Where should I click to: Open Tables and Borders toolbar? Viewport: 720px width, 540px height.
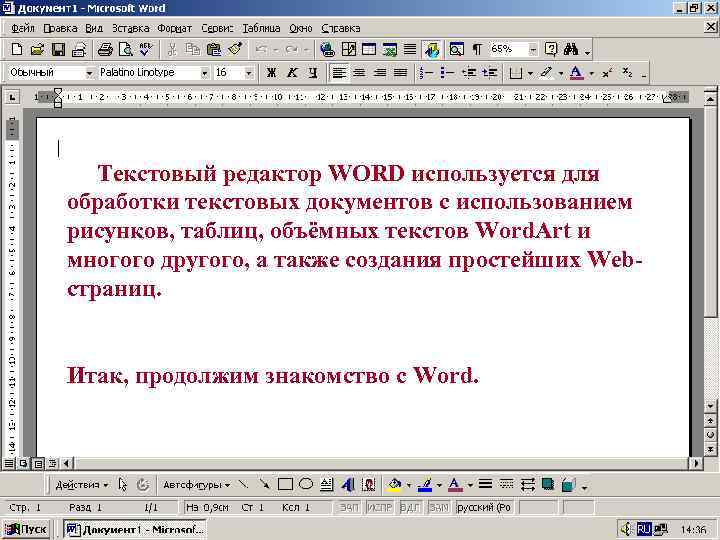(349, 49)
